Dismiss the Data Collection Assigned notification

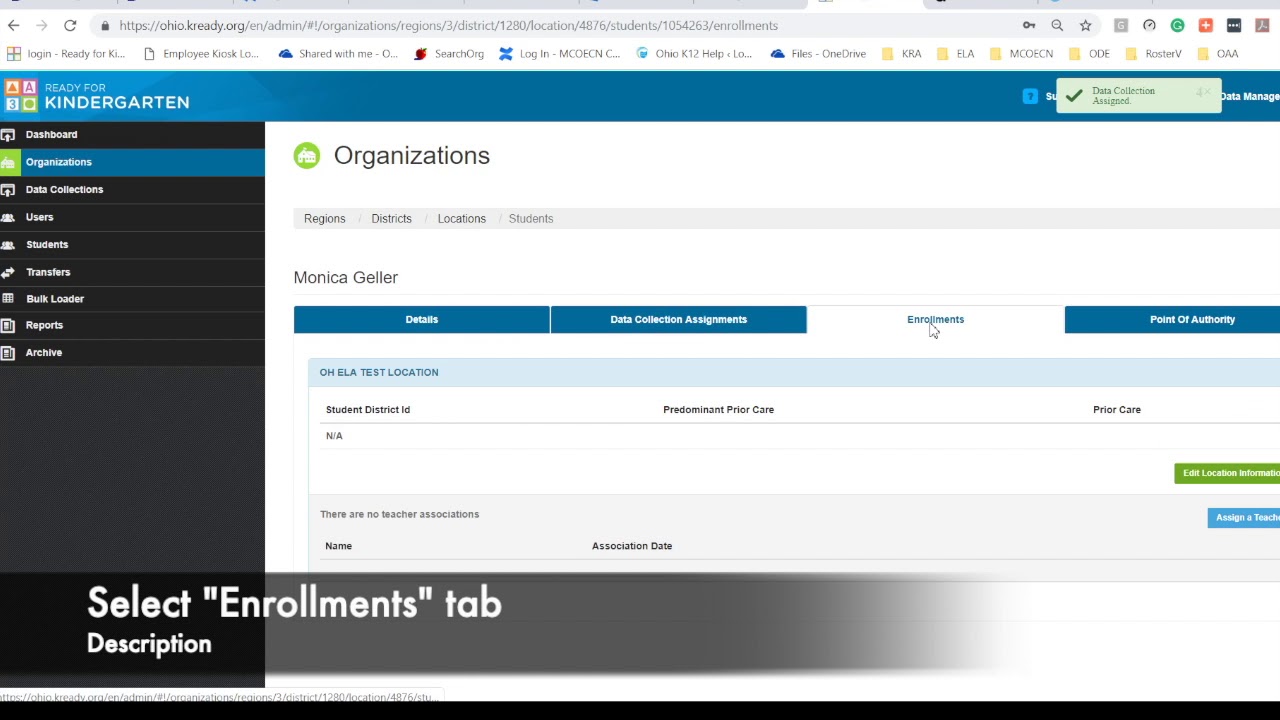(1206, 93)
